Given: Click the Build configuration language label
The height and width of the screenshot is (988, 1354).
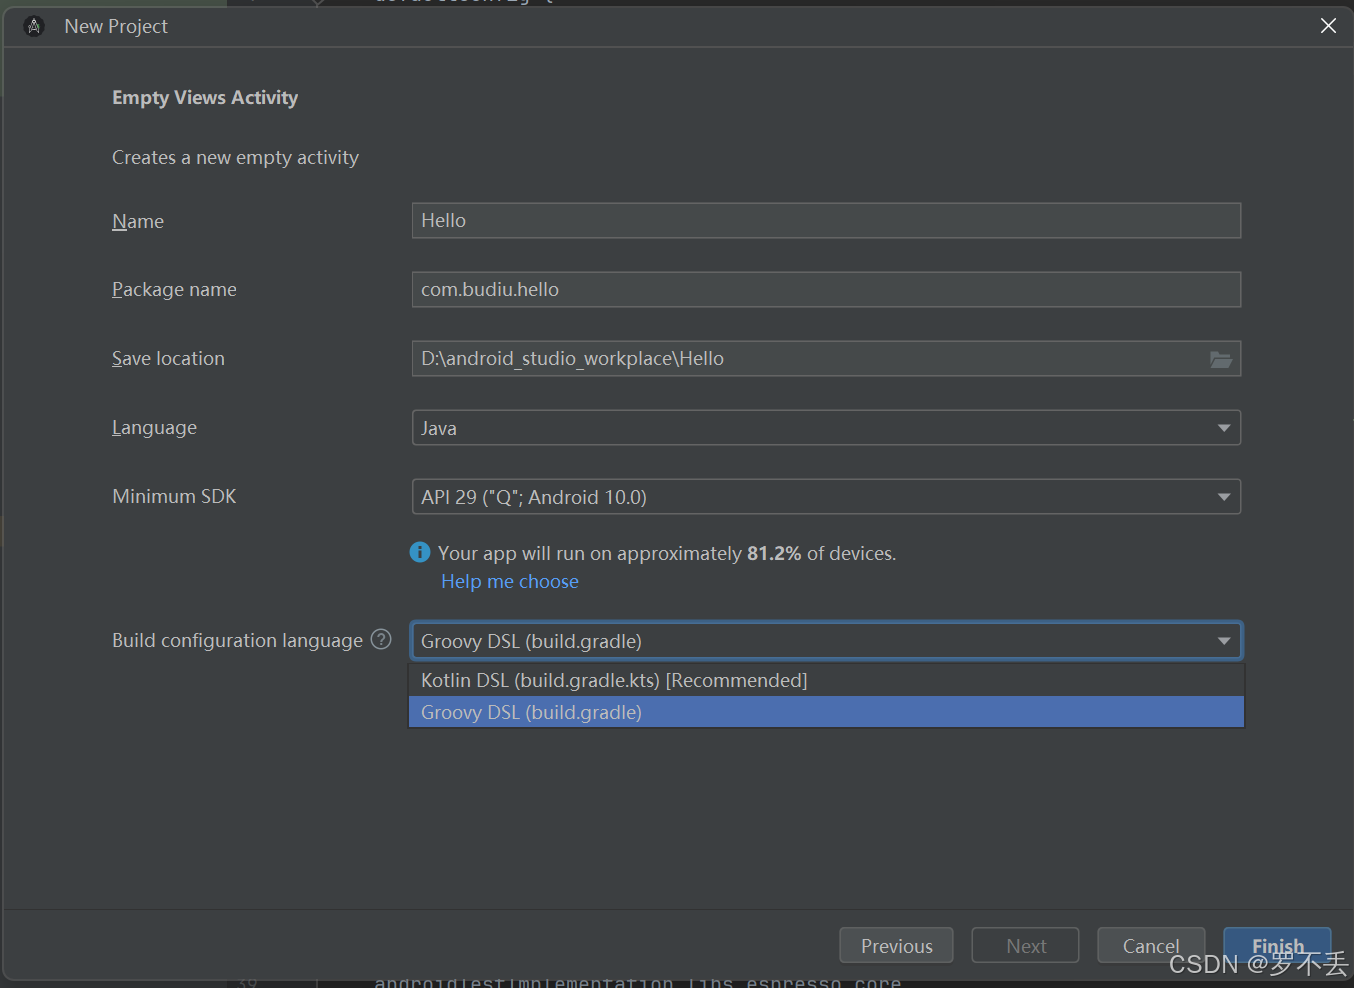Looking at the screenshot, I should 237,641.
